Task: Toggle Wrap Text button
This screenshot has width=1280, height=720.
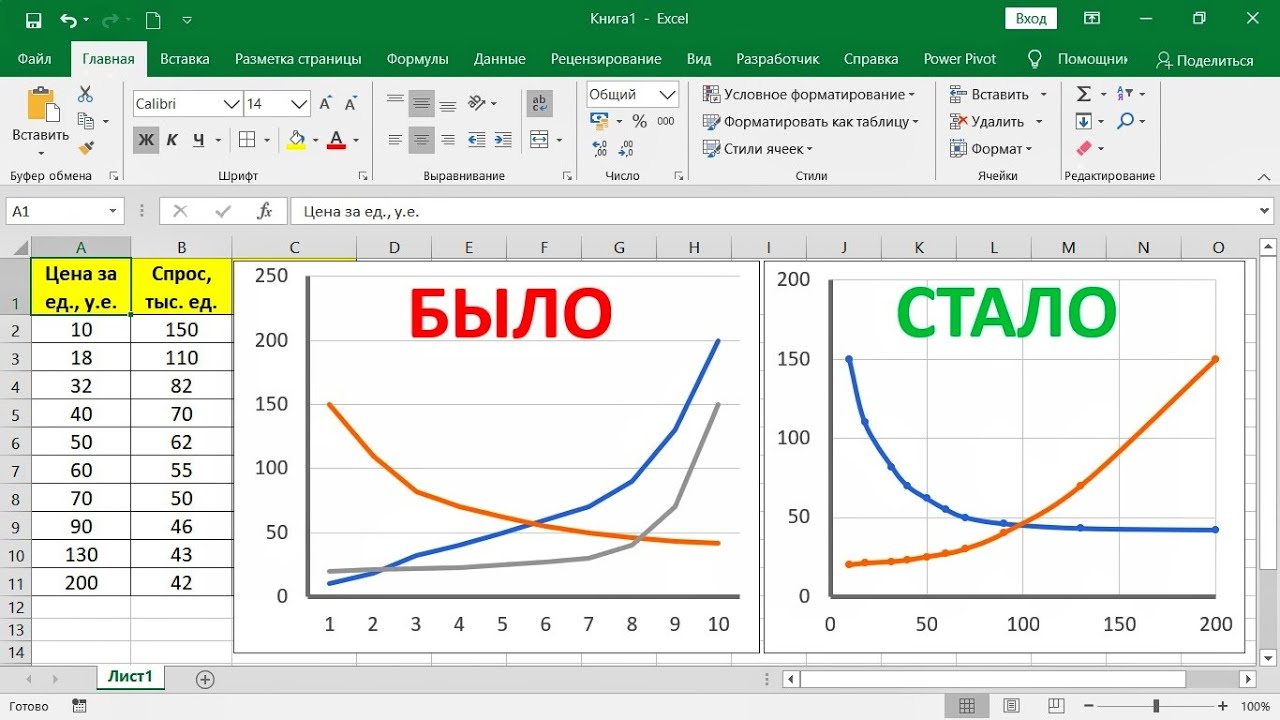Action: click(540, 103)
